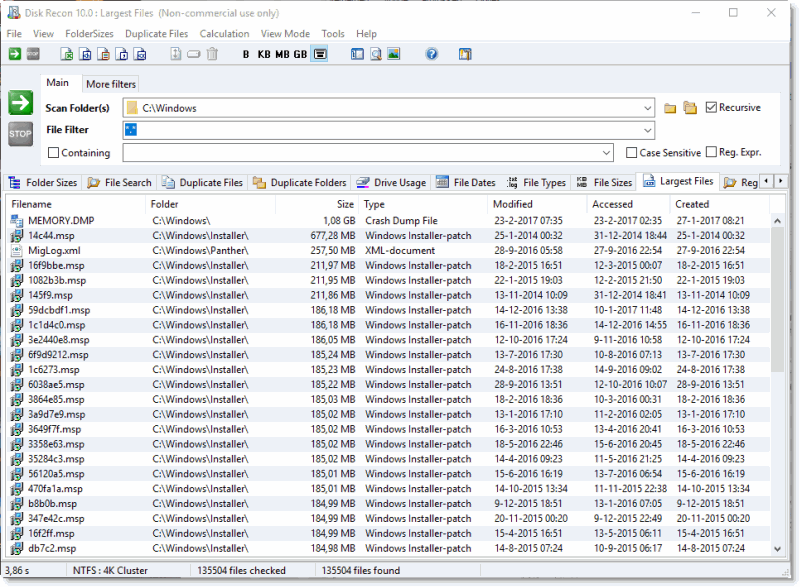This screenshot has width=800, height=587.
Task: Open the Containing text dropdown
Action: [x=606, y=152]
